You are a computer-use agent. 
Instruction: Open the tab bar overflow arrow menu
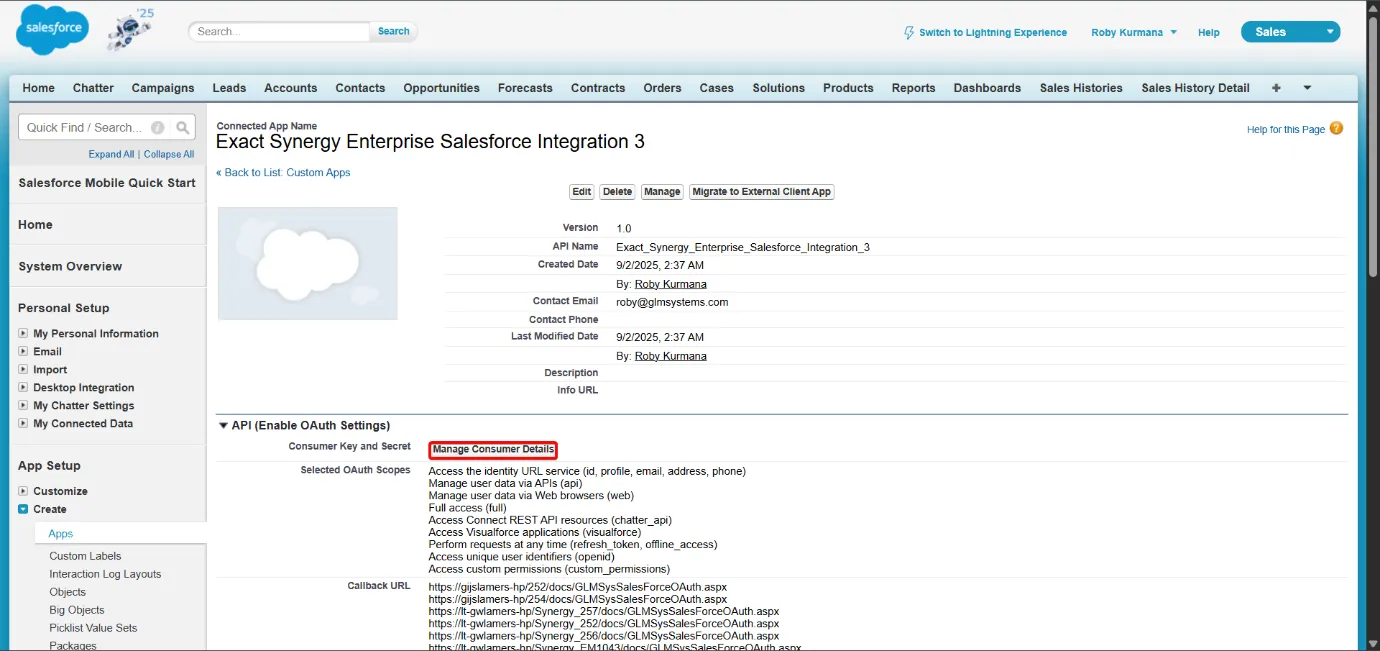pos(1307,88)
